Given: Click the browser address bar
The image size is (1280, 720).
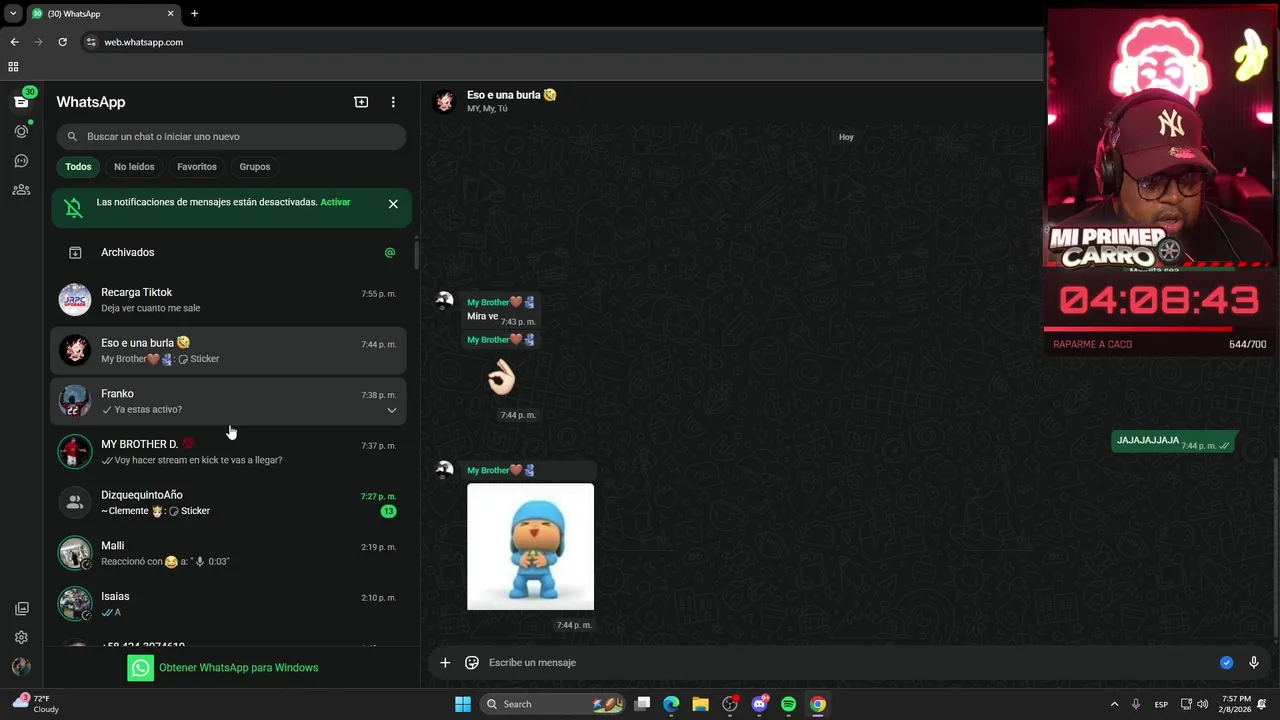Looking at the screenshot, I should pyautogui.click(x=560, y=42).
